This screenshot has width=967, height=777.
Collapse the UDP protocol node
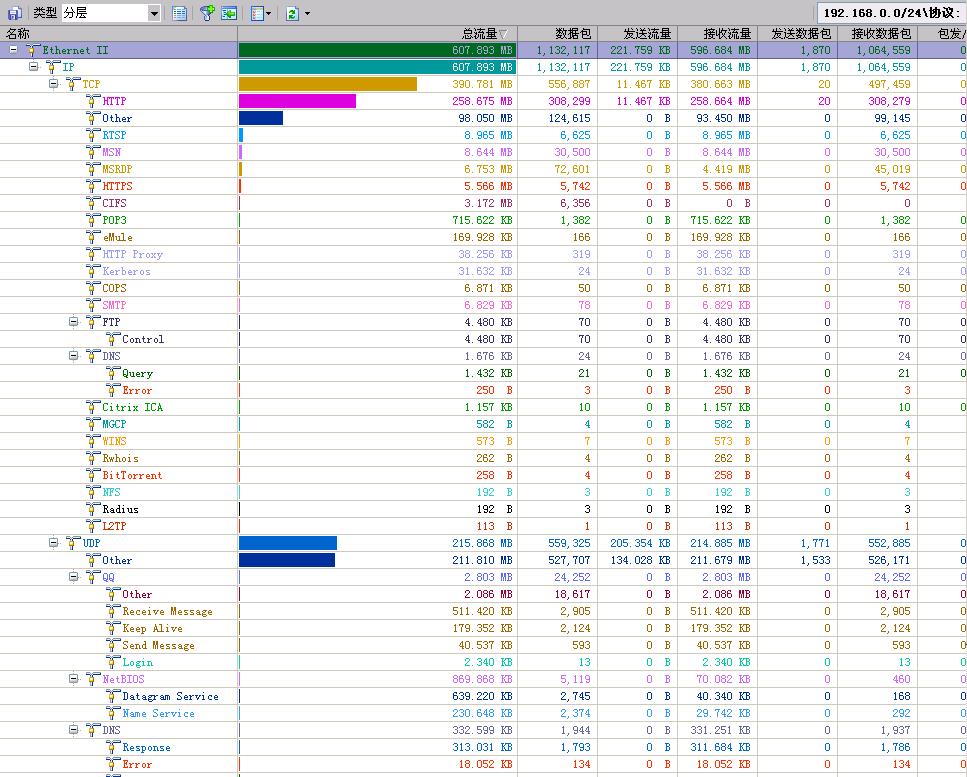(x=53, y=543)
